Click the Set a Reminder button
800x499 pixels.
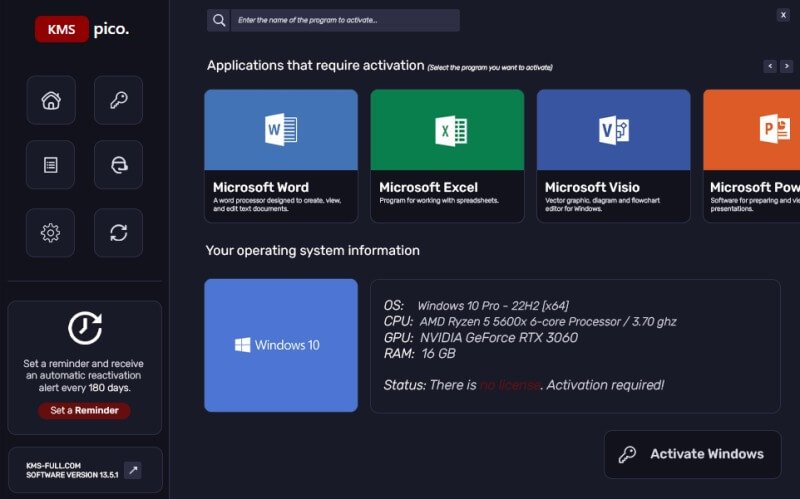click(84, 410)
